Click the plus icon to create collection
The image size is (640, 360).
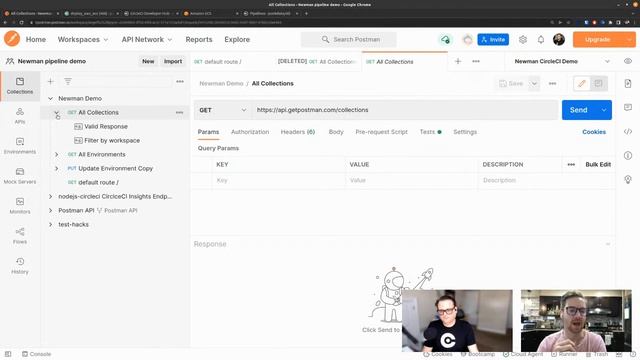(51, 82)
